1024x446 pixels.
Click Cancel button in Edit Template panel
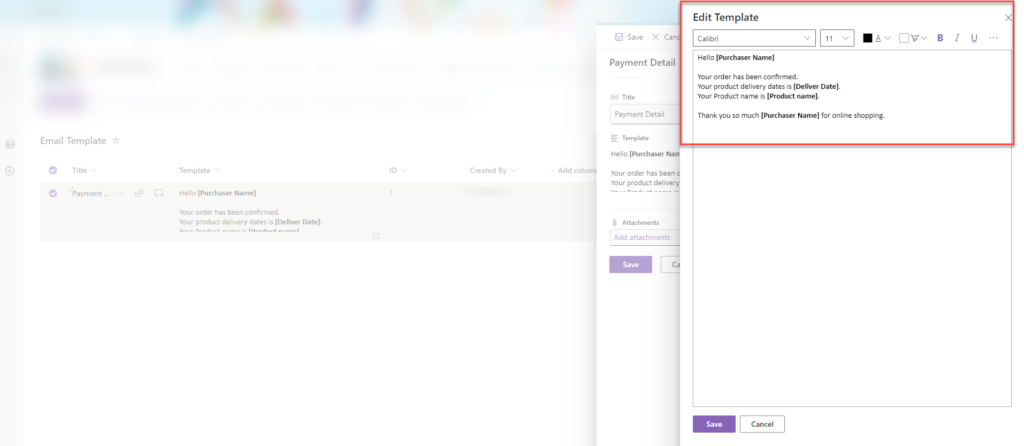point(762,424)
